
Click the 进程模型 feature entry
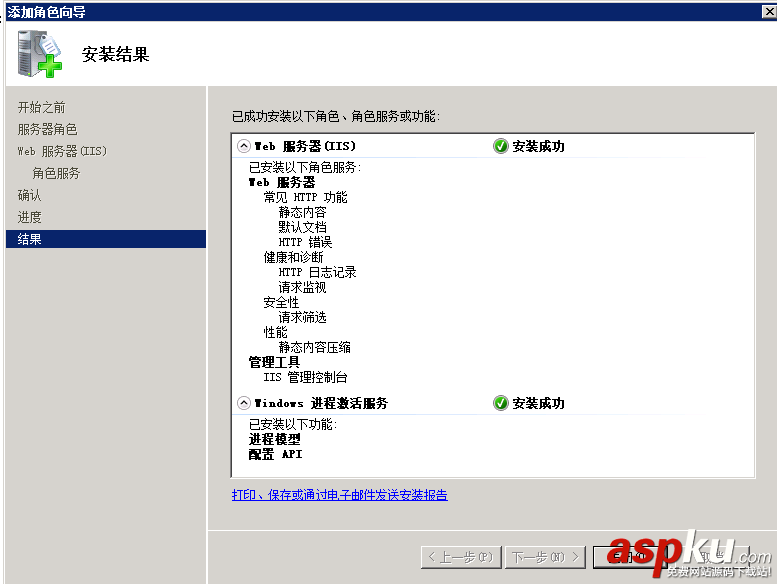coord(275,439)
